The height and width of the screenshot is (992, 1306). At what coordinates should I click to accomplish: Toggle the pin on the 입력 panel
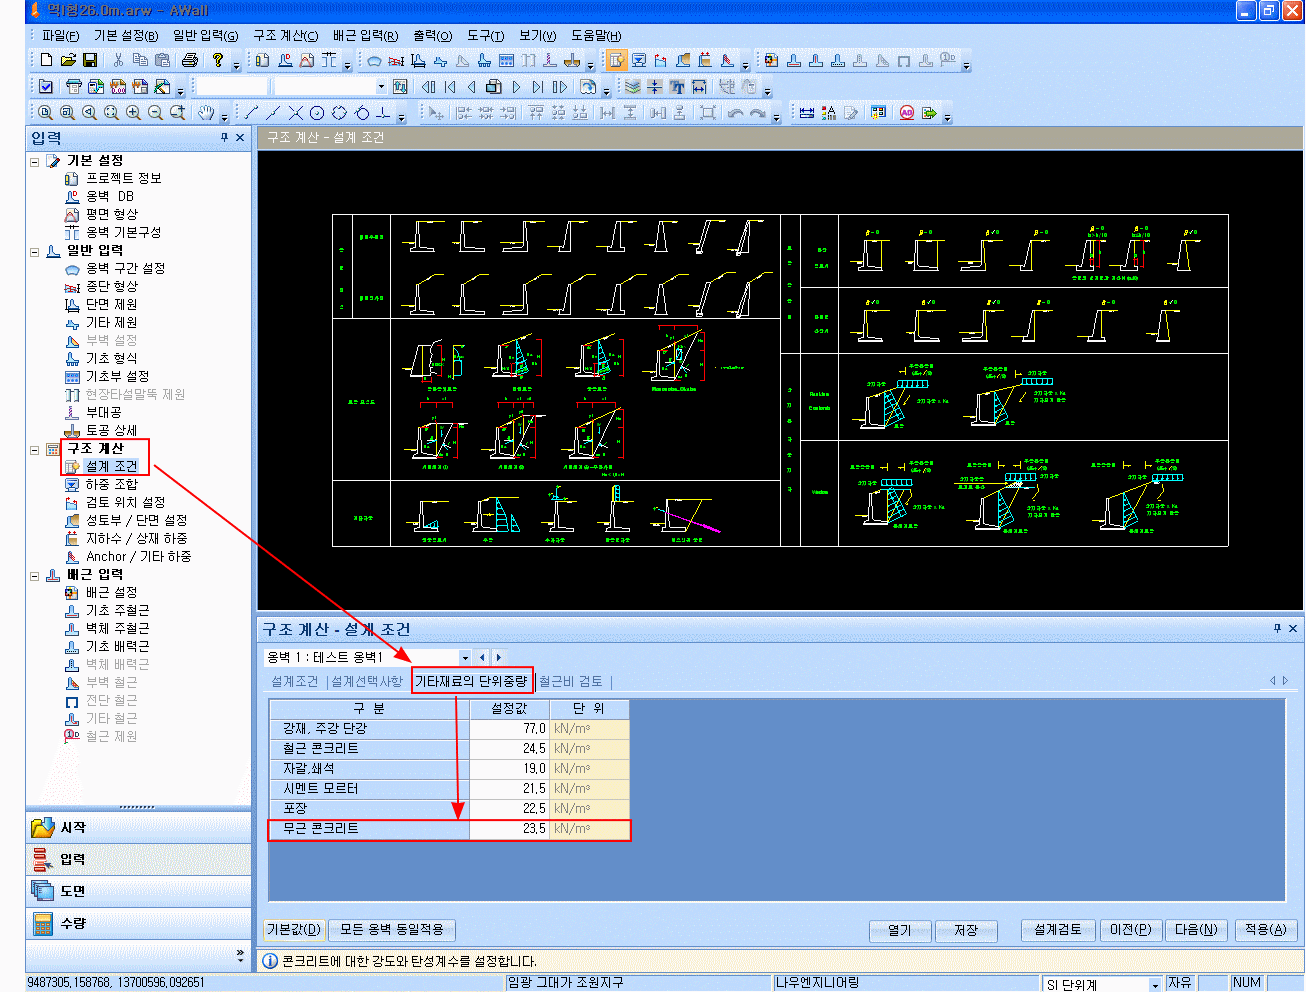[x=225, y=138]
